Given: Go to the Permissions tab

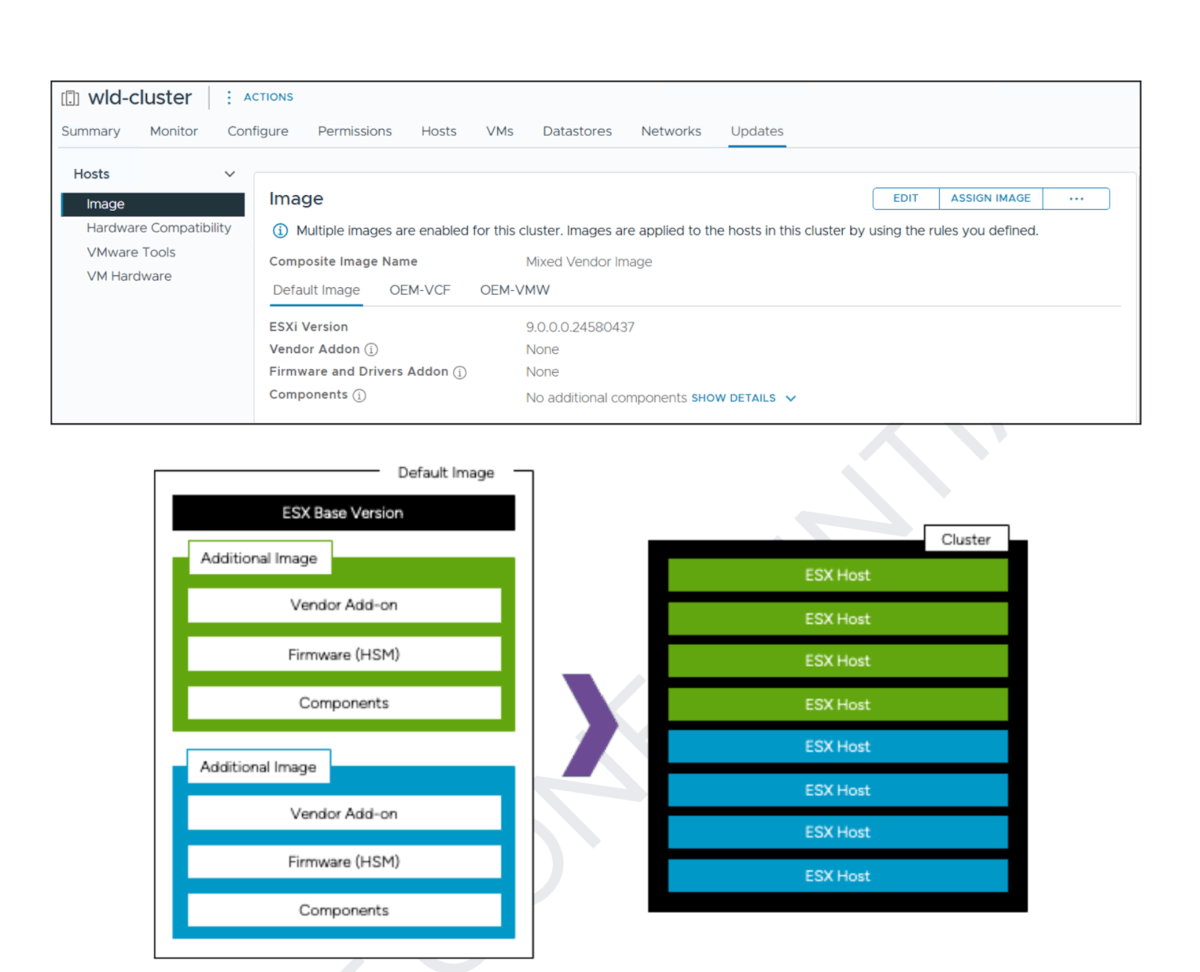Looking at the screenshot, I should (355, 131).
